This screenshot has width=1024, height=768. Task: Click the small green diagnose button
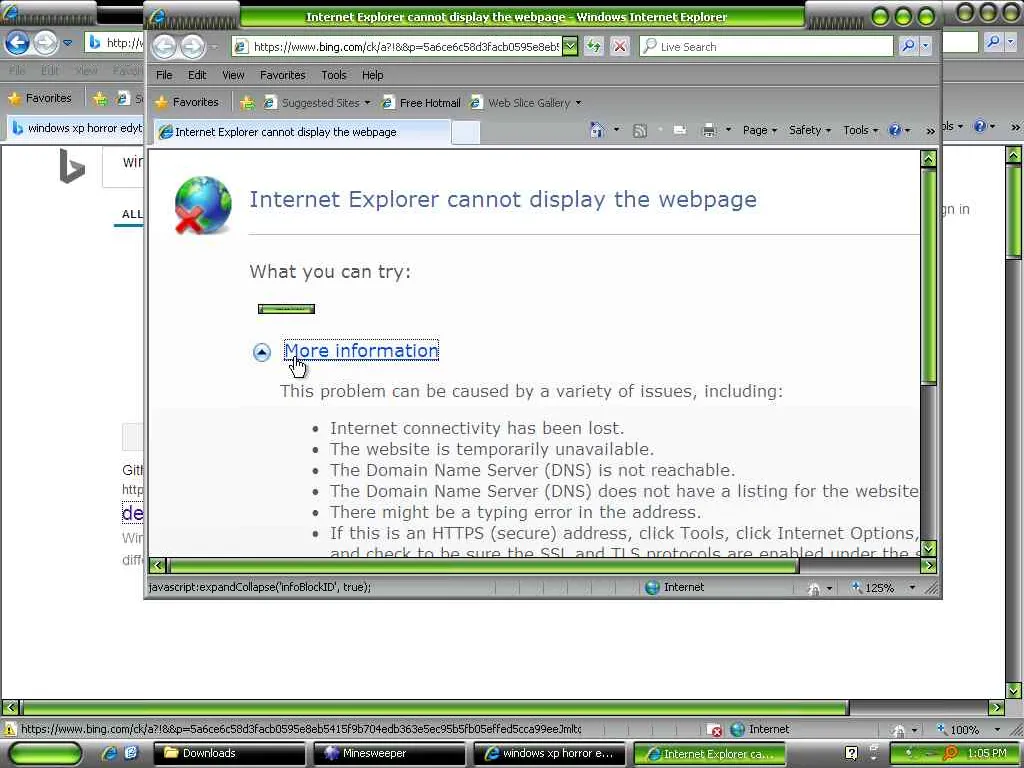click(286, 309)
